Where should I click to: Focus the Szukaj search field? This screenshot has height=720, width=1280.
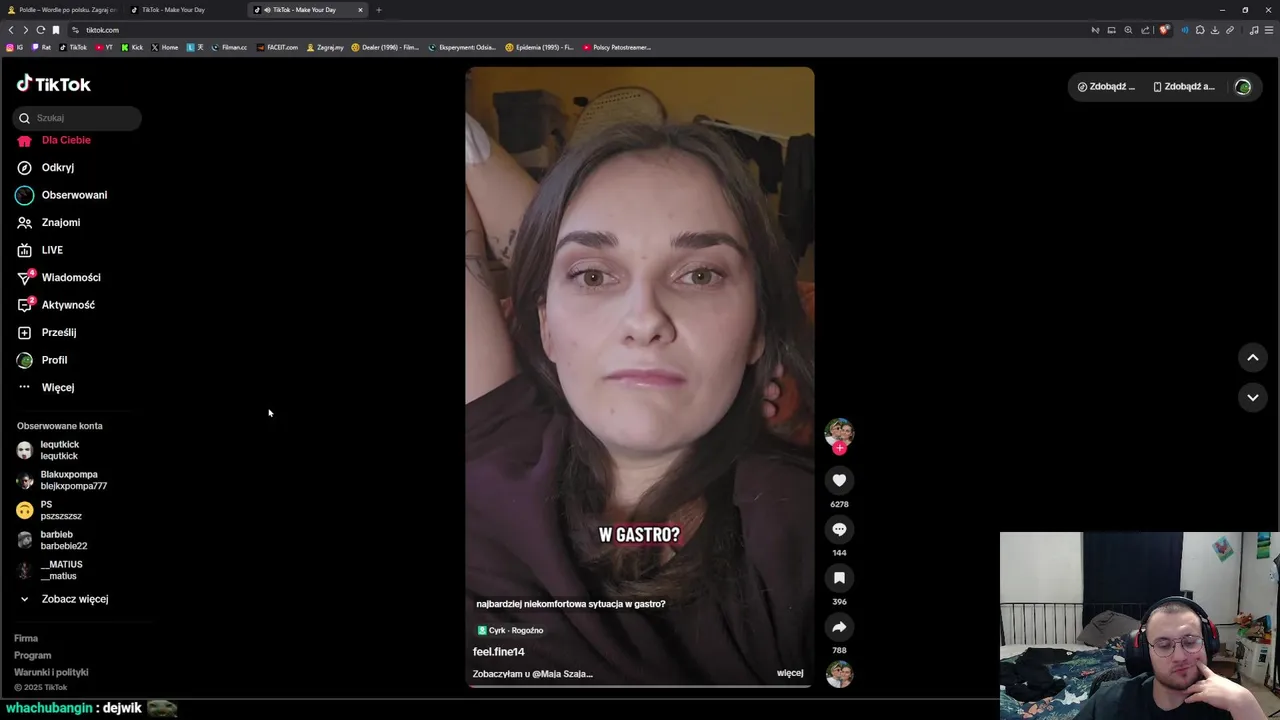[77, 118]
